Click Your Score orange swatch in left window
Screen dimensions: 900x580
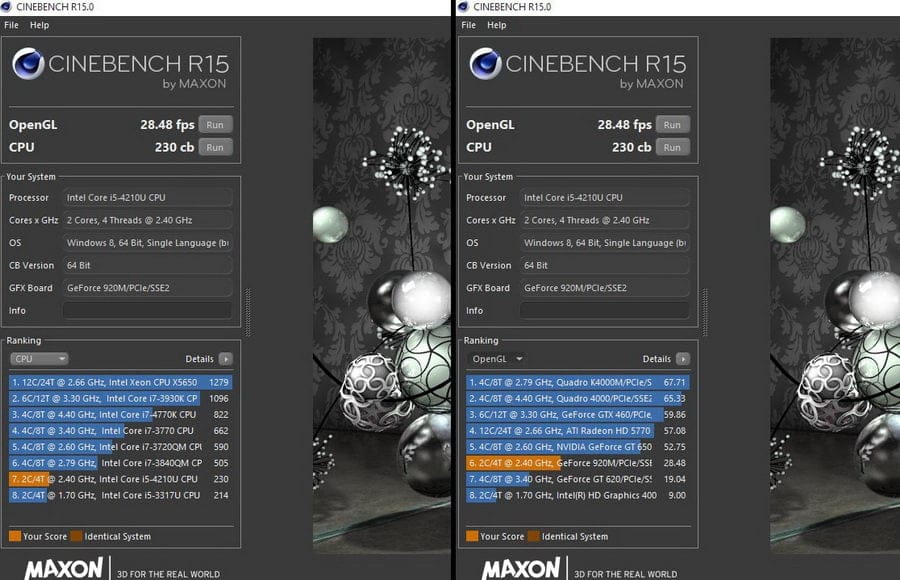pyautogui.click(x=15, y=536)
